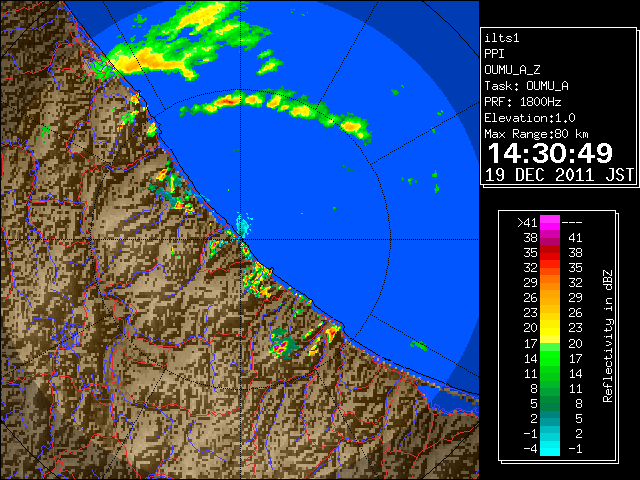Click the time stamp '14:30:49'
Screen dimensions: 640x480
click(x=550, y=153)
